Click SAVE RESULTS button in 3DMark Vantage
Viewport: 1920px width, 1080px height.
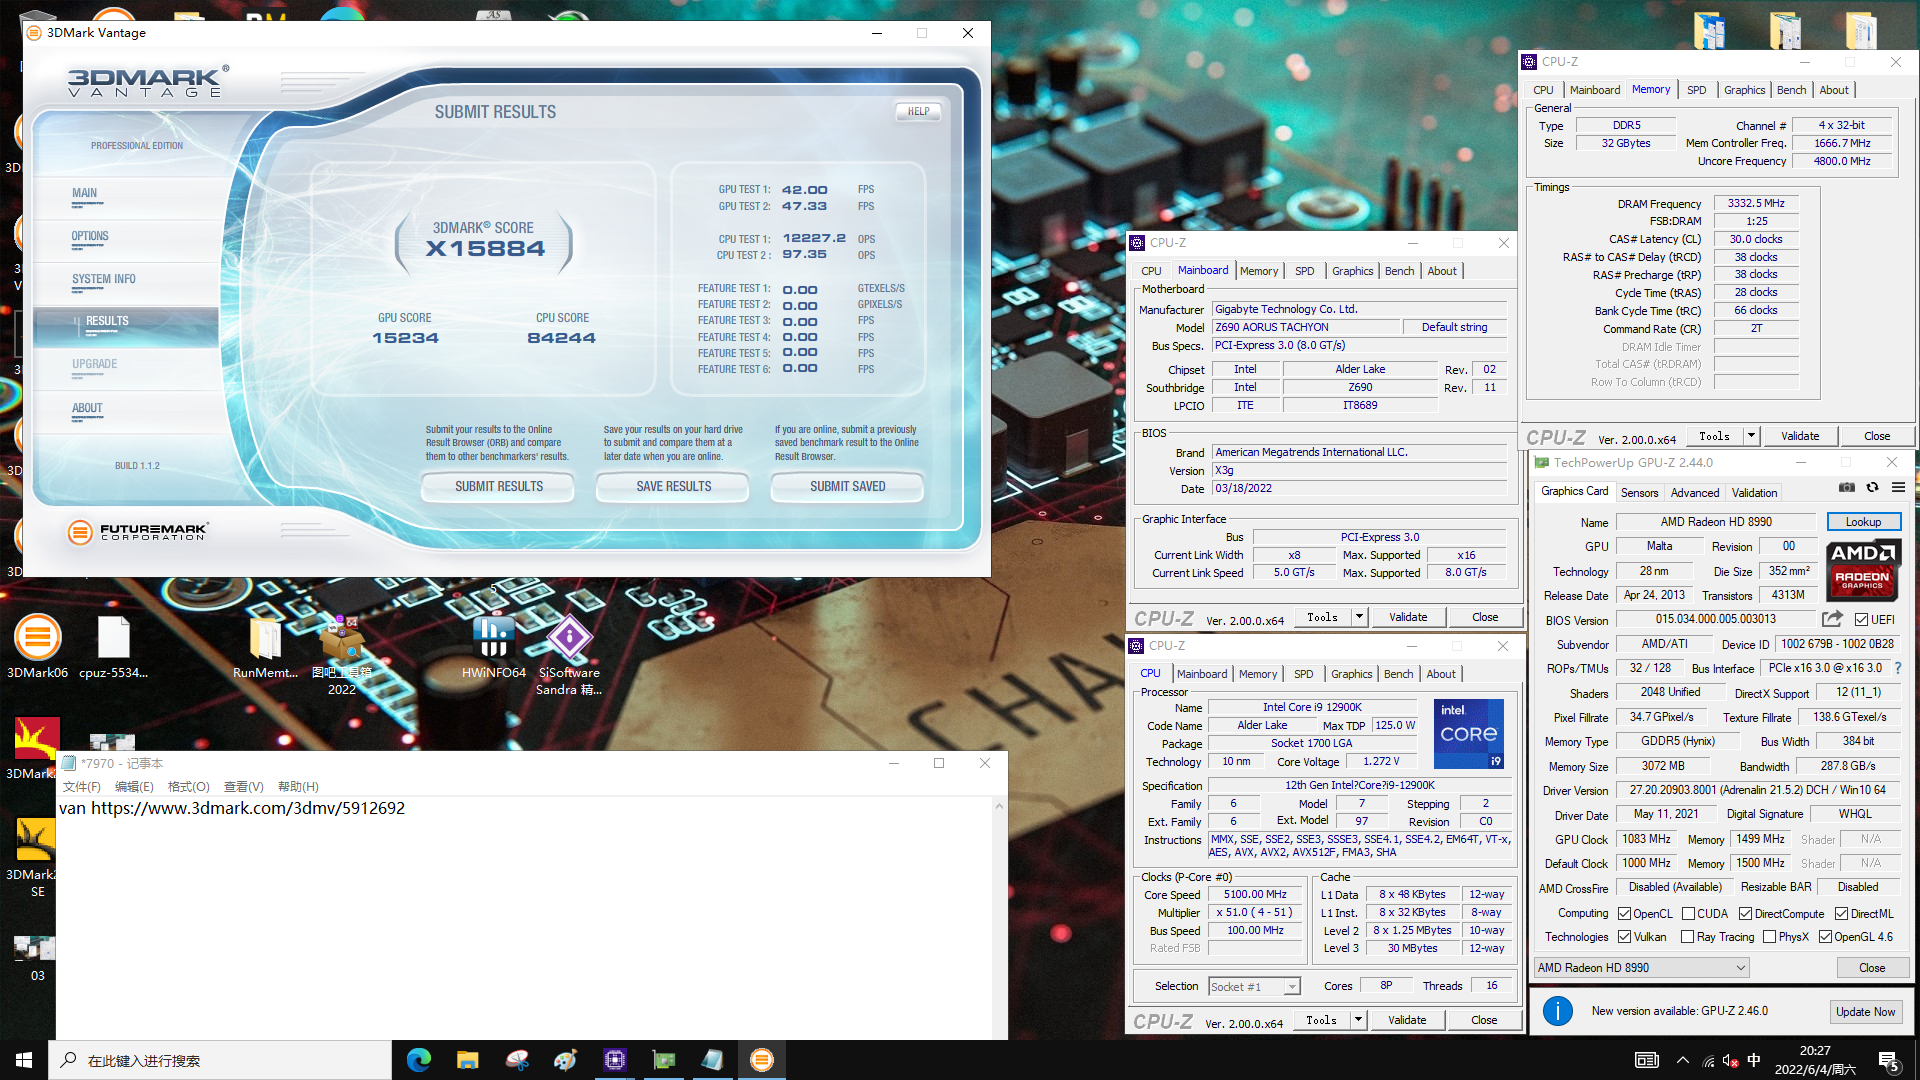click(x=674, y=487)
